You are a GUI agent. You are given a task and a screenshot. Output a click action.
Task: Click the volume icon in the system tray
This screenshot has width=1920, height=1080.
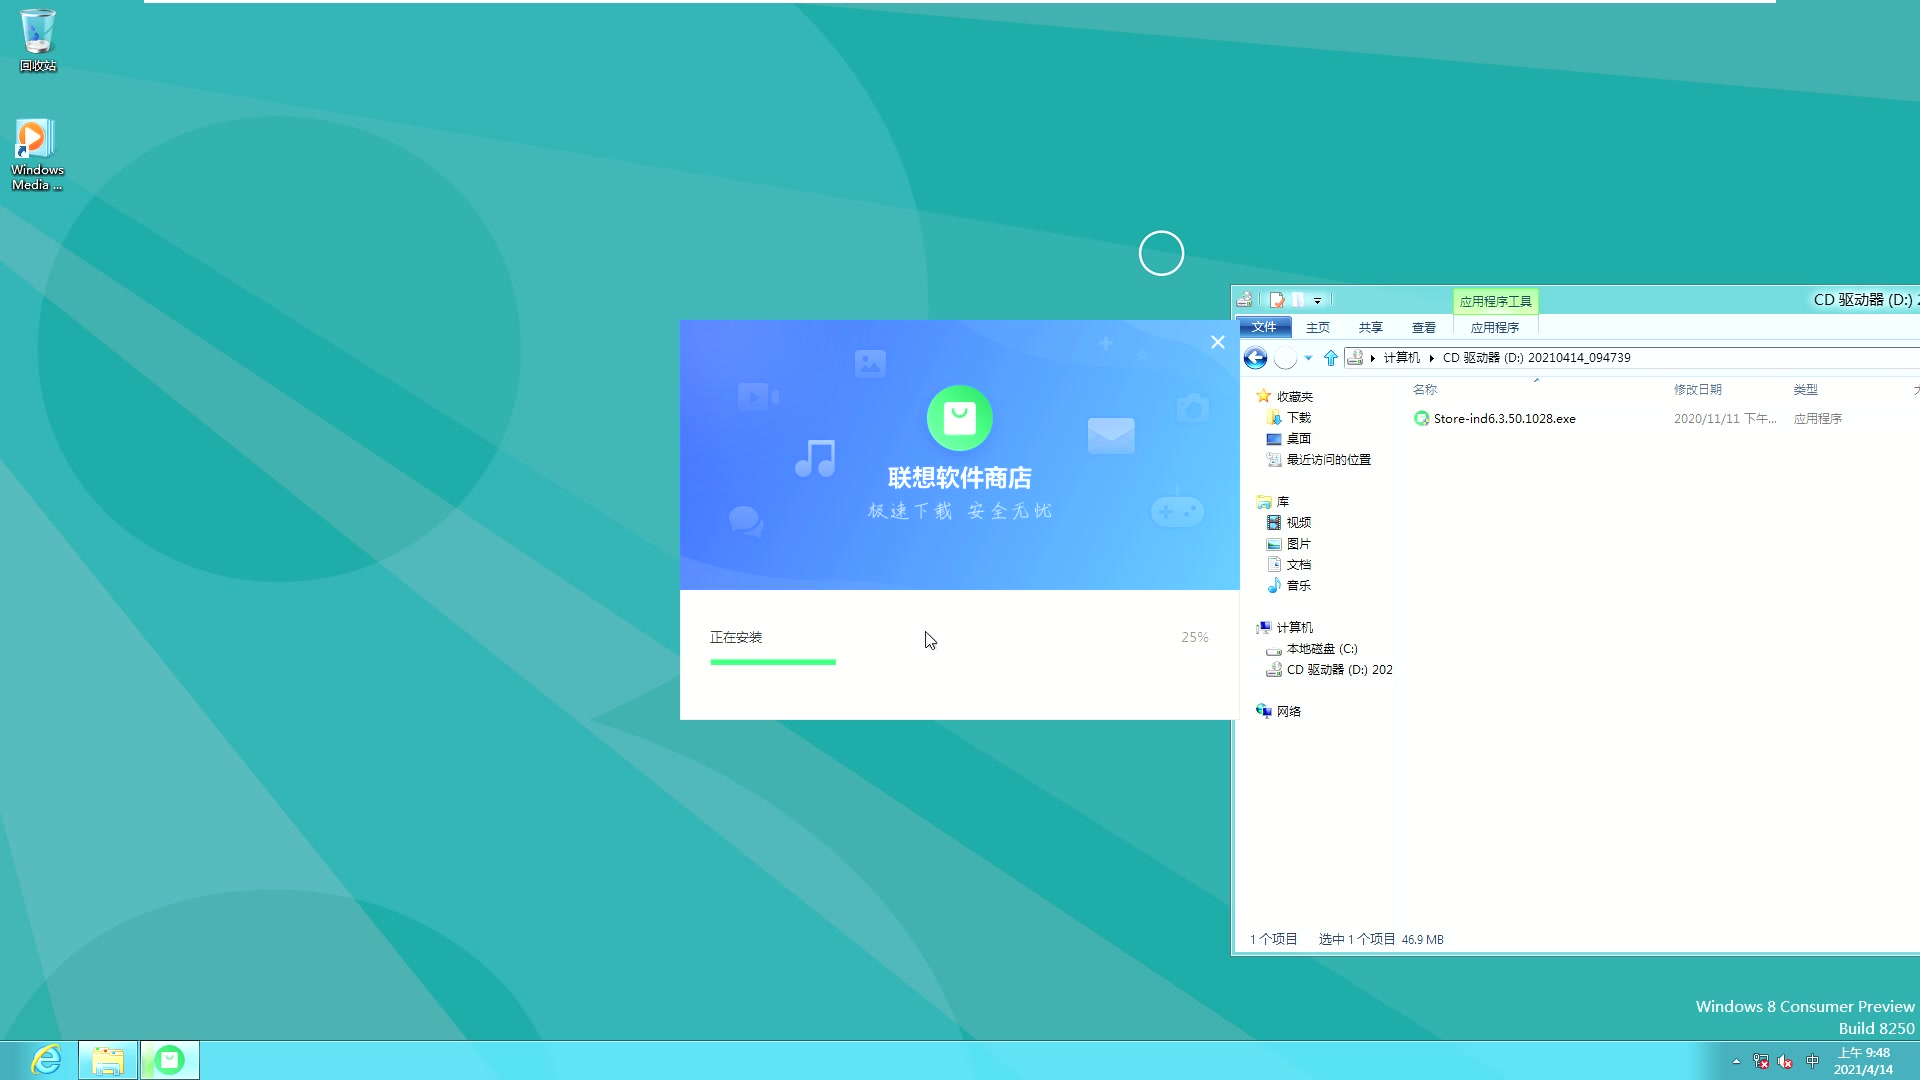pyautogui.click(x=1785, y=1063)
